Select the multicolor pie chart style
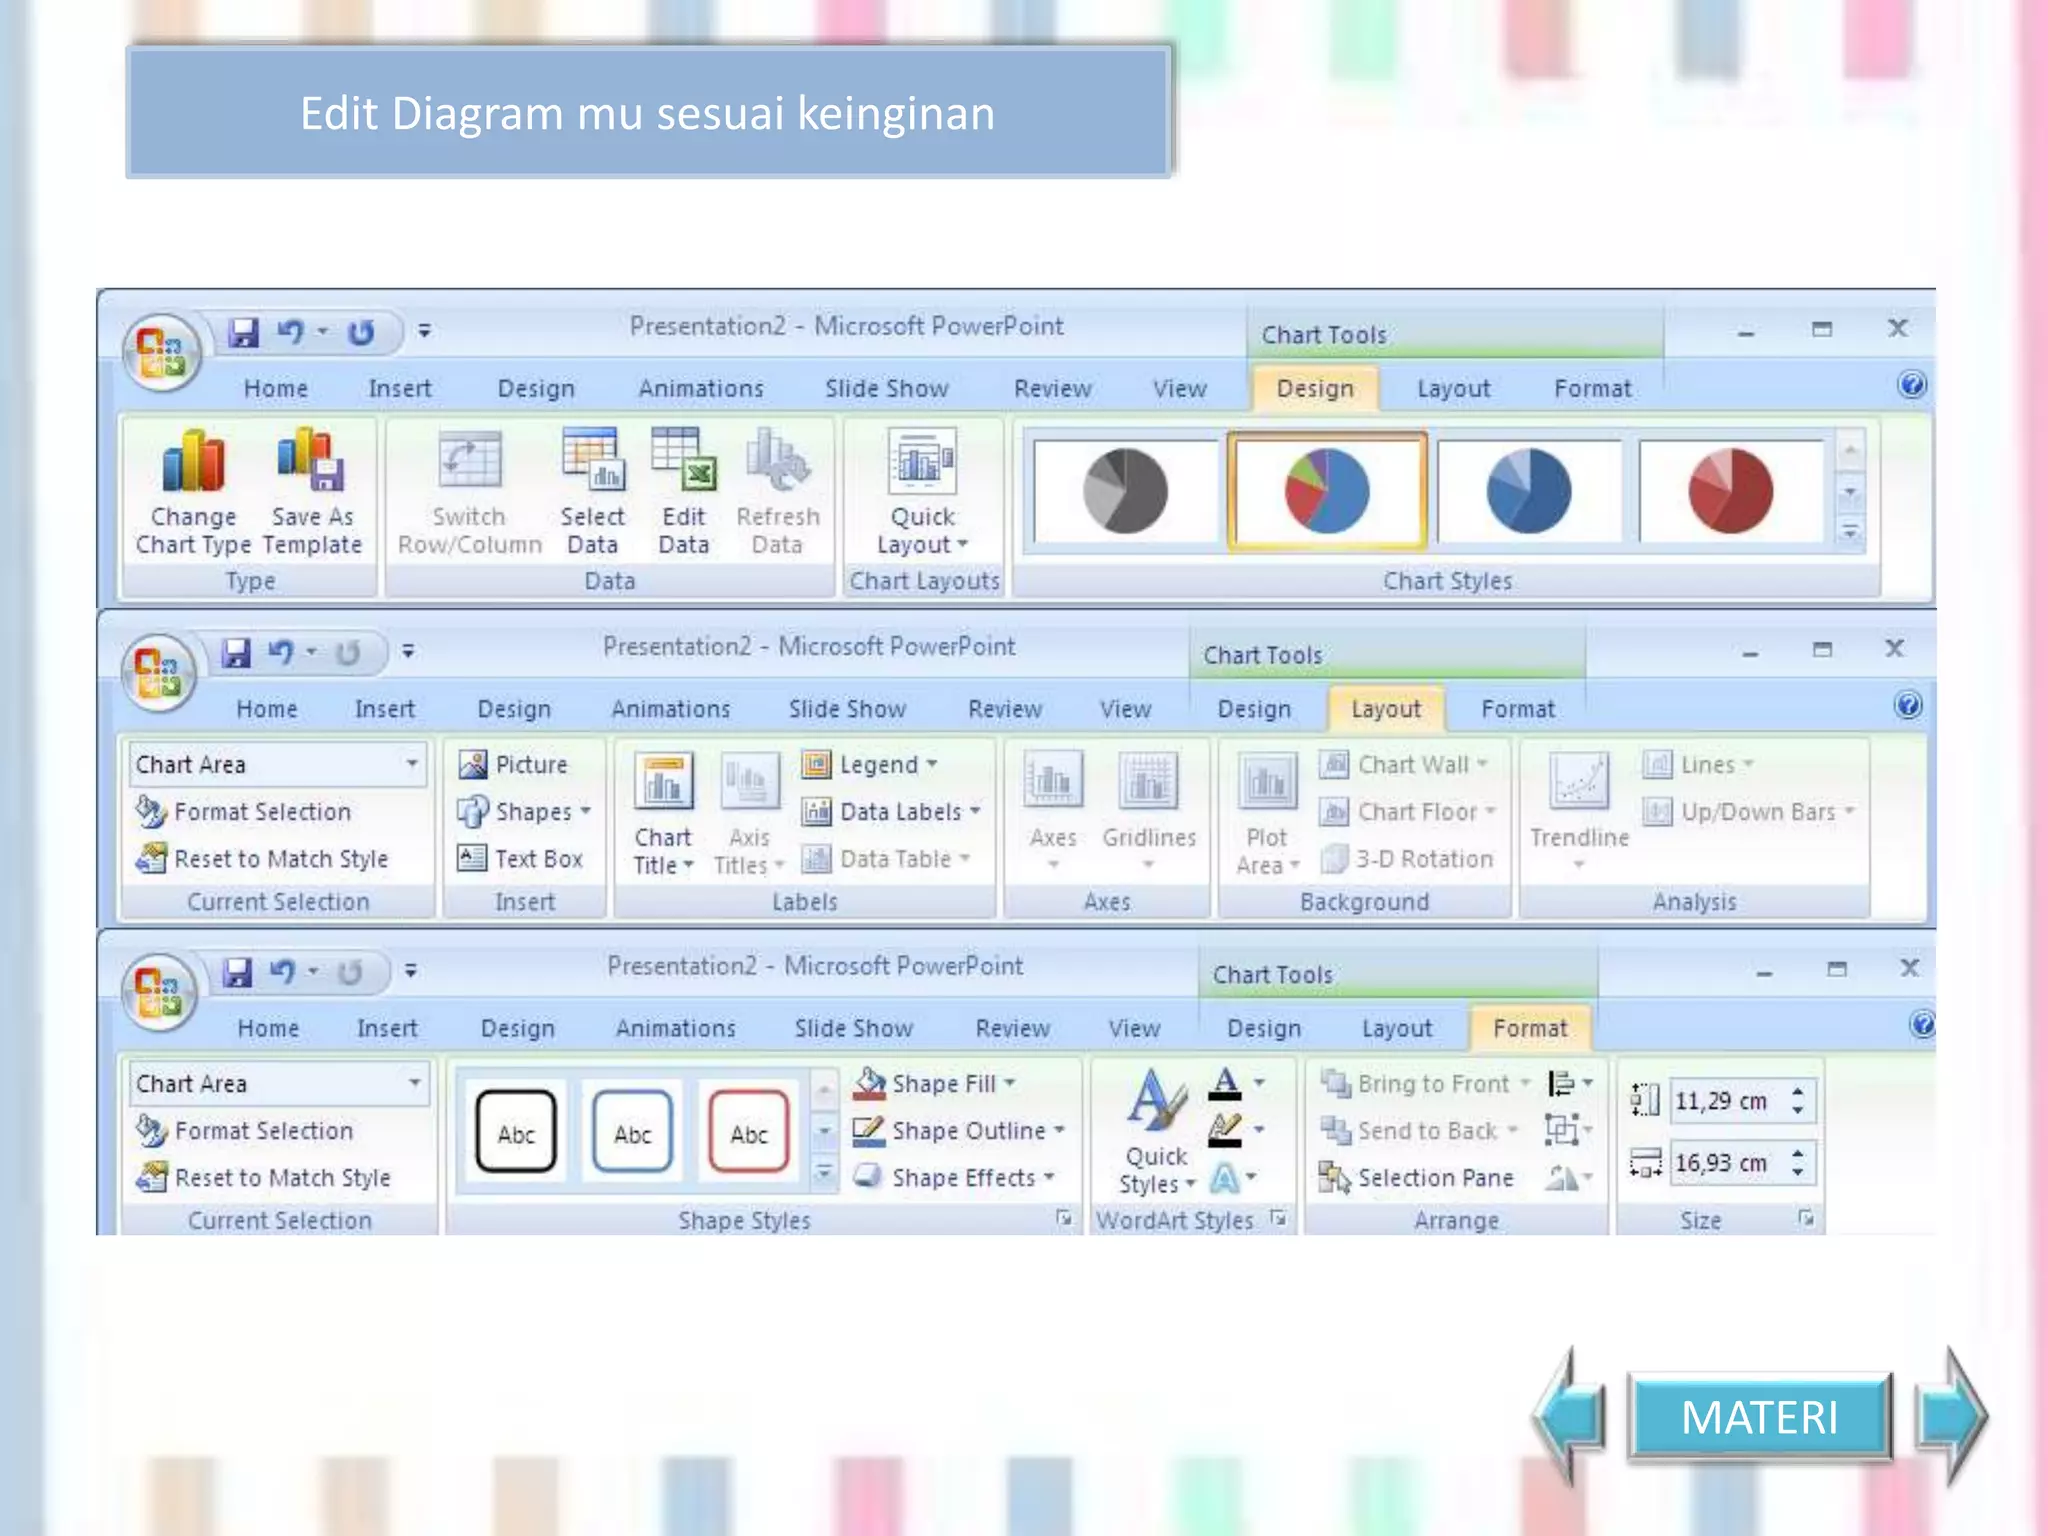Screen dimensions: 2048x1536 click(1327, 491)
